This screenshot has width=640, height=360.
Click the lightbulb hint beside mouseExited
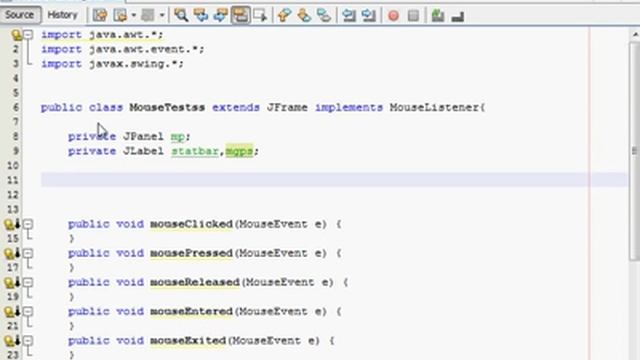pos(9,340)
